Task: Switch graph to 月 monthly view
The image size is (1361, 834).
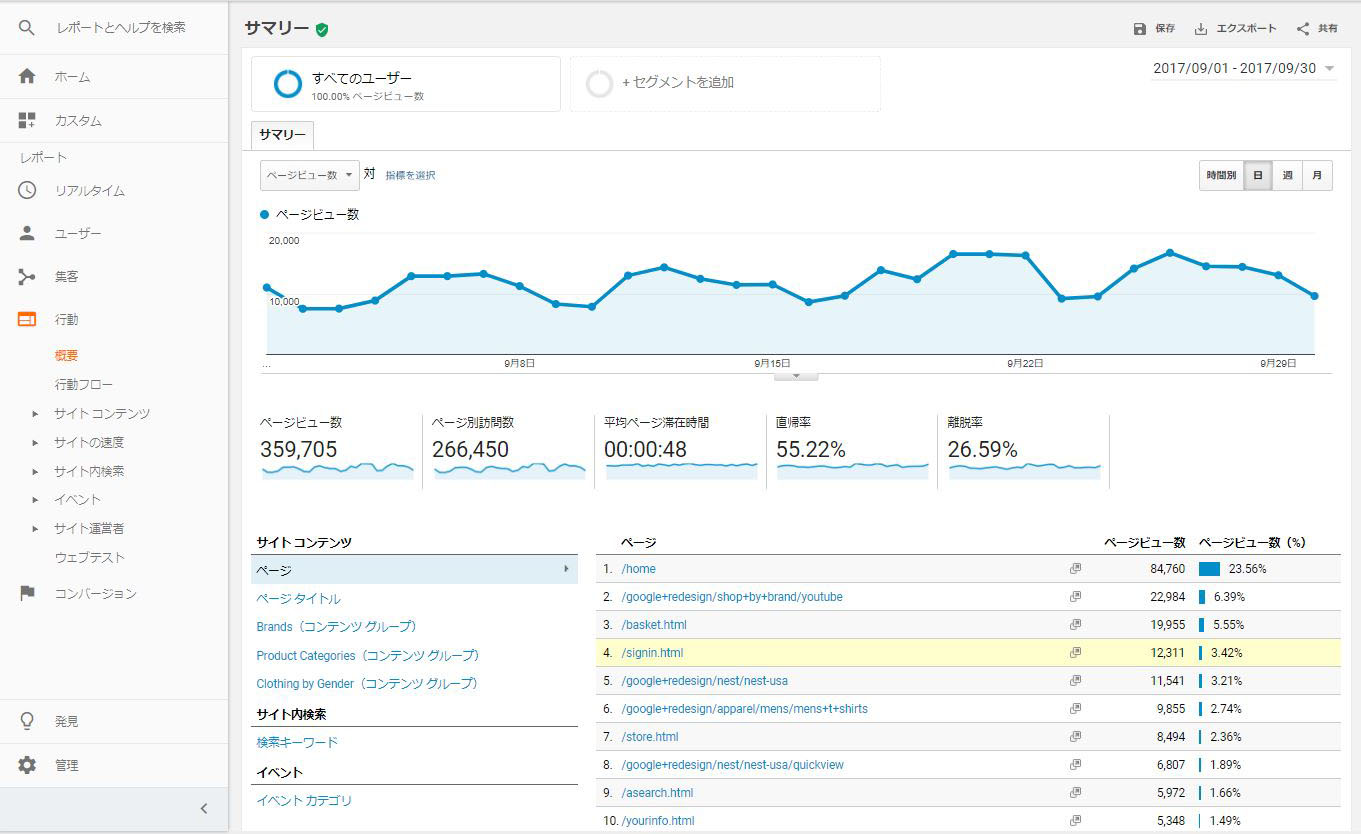Action: click(x=1317, y=175)
